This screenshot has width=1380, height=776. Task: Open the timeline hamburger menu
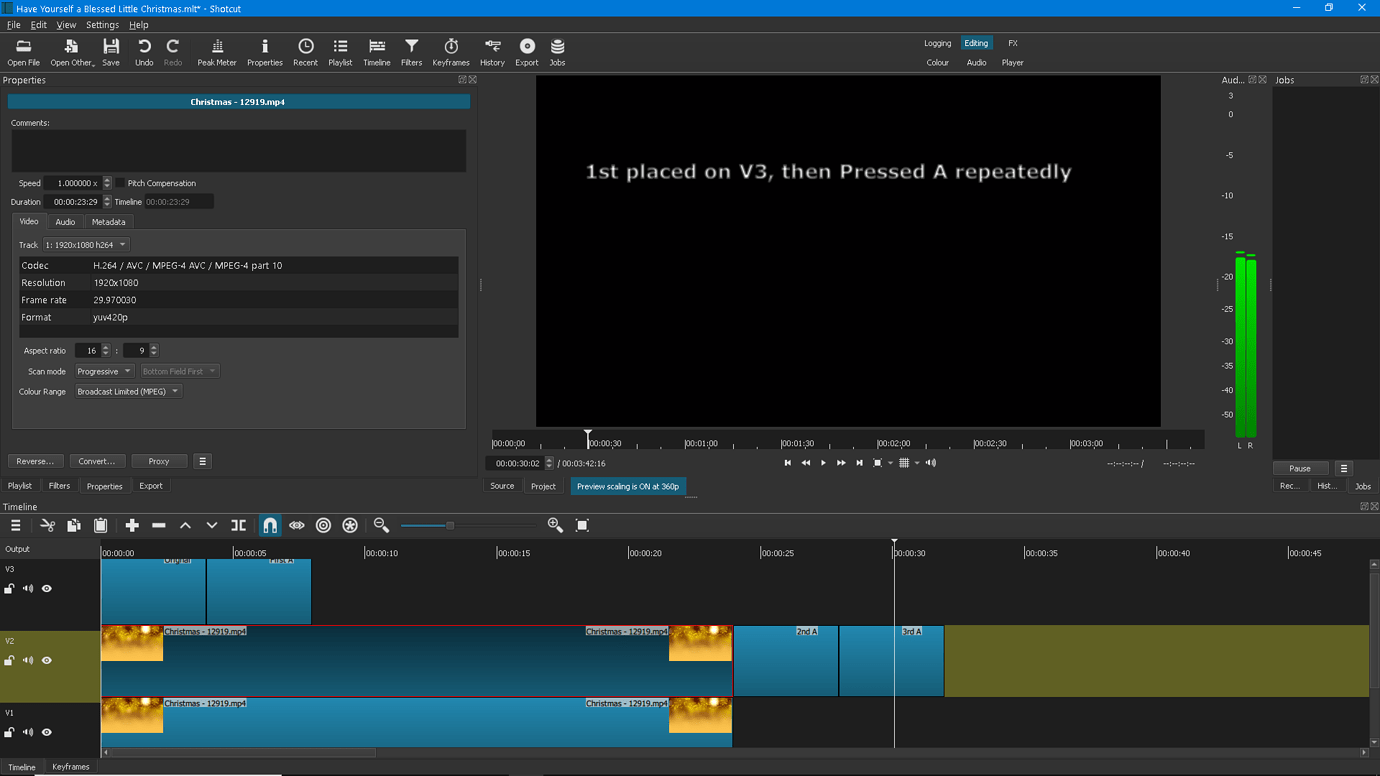coord(15,526)
